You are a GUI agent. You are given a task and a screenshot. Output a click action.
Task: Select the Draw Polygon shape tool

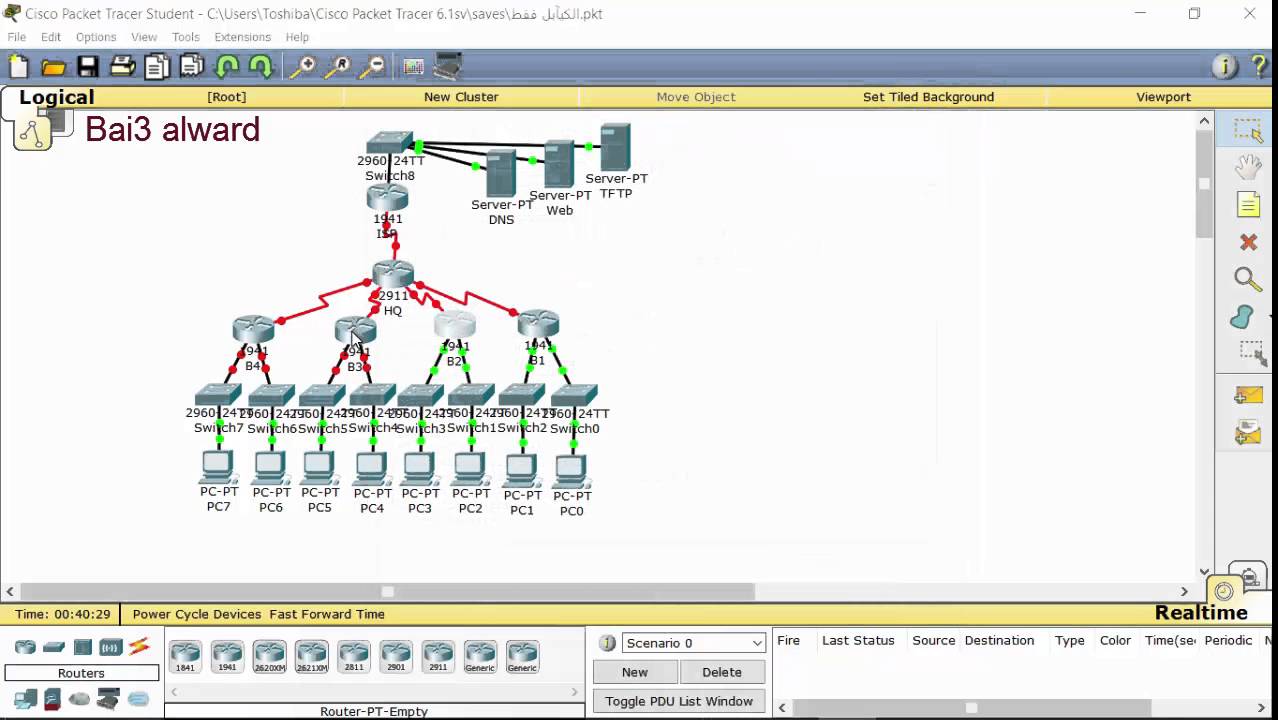coord(1243,316)
